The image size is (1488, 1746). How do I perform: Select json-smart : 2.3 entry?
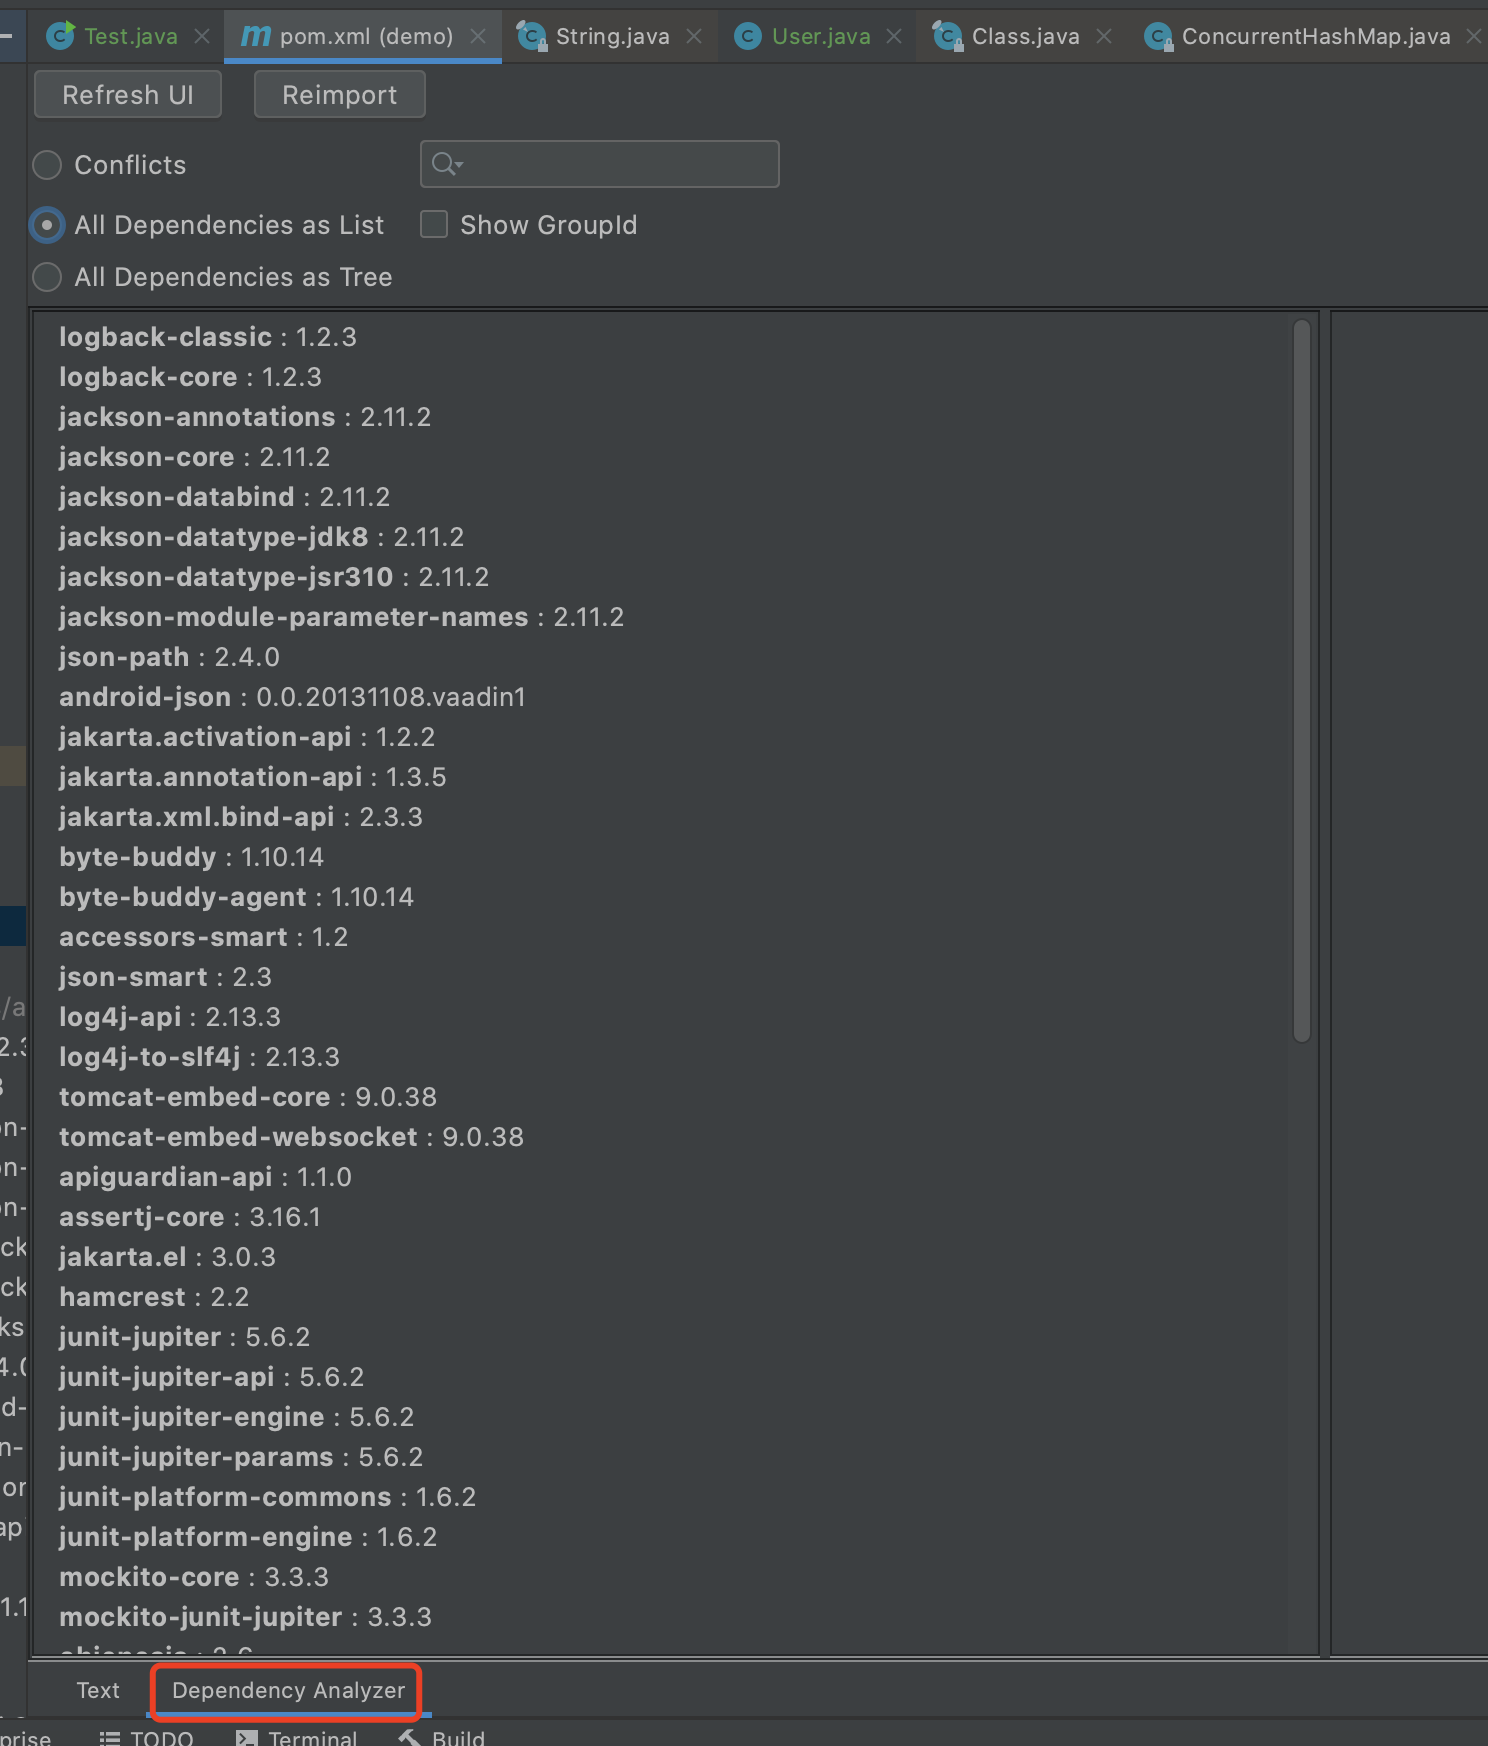point(165,977)
